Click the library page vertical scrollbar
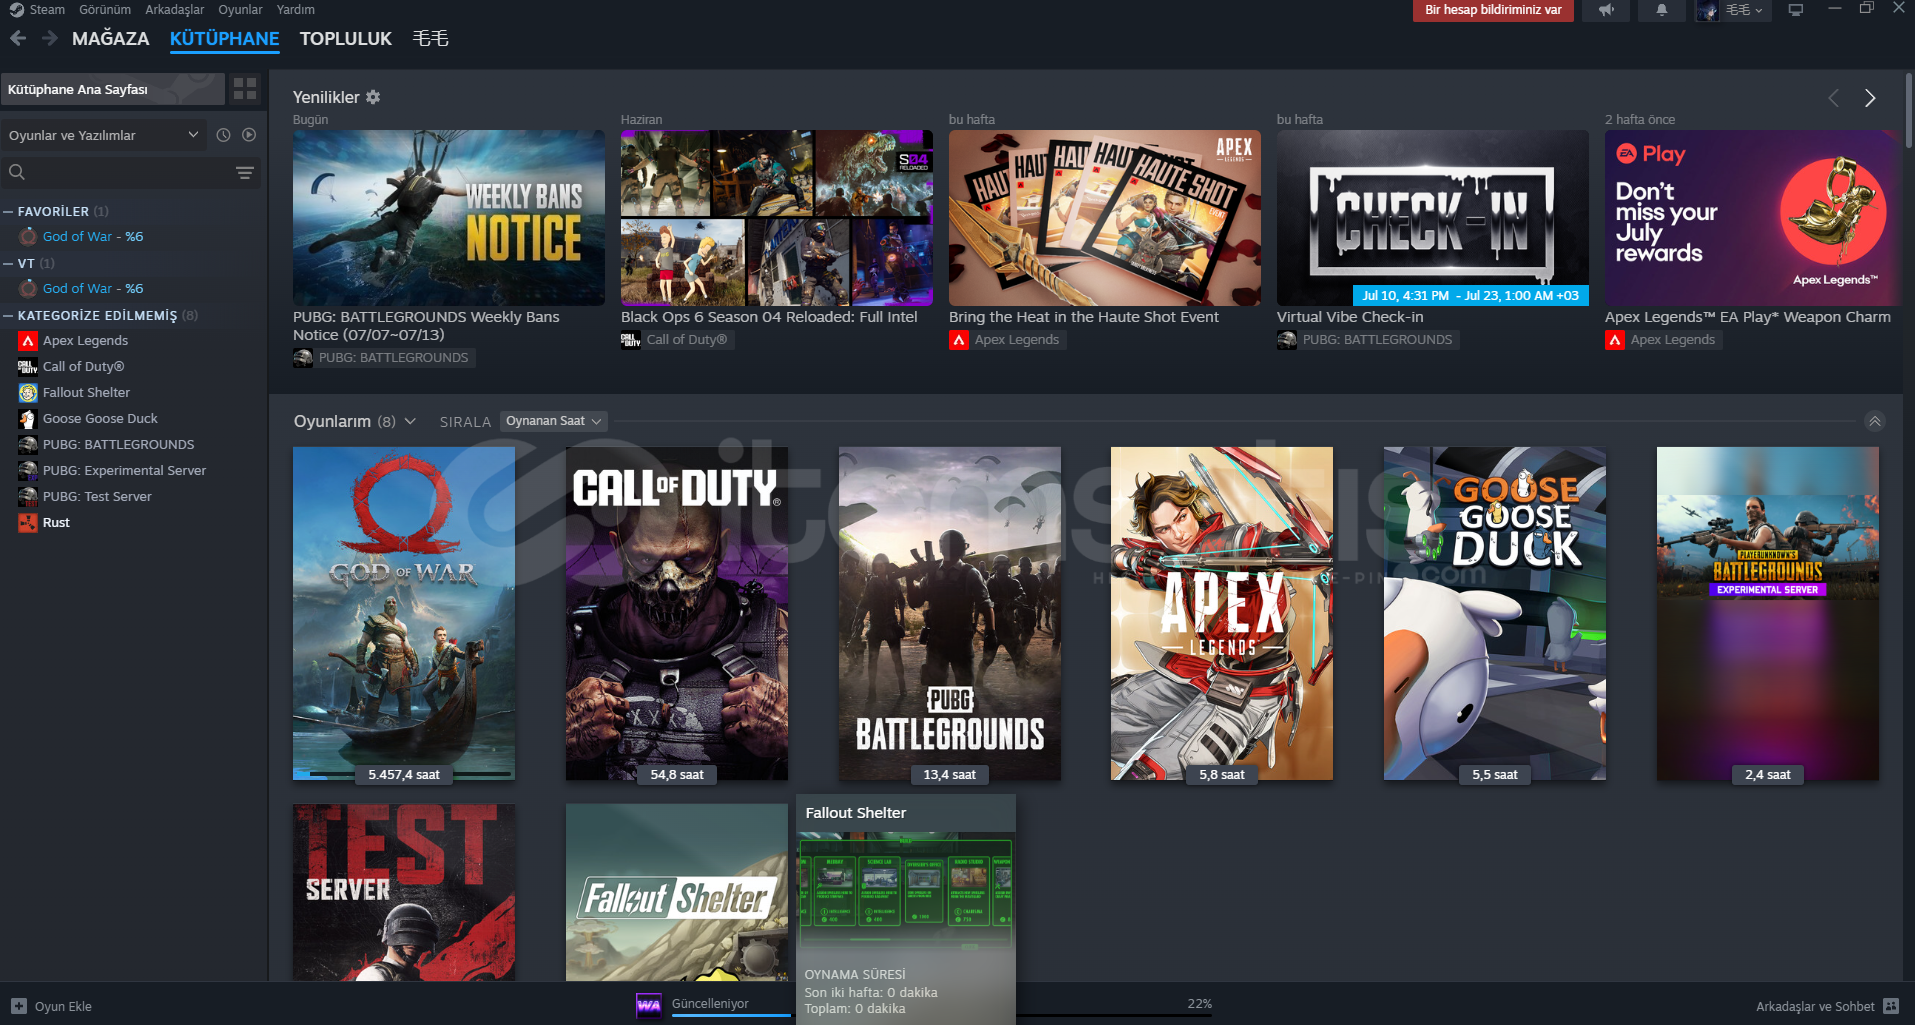The image size is (1915, 1025). 1909,110
